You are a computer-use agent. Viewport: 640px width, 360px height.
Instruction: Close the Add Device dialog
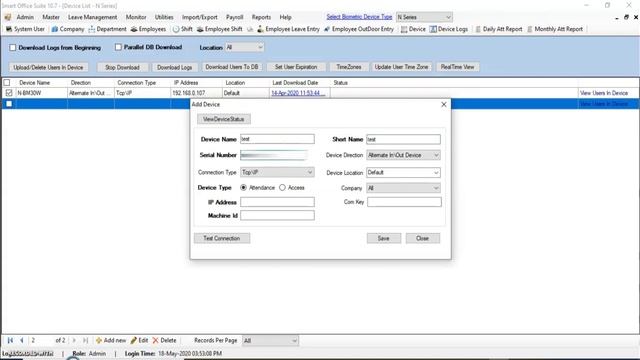(444, 104)
